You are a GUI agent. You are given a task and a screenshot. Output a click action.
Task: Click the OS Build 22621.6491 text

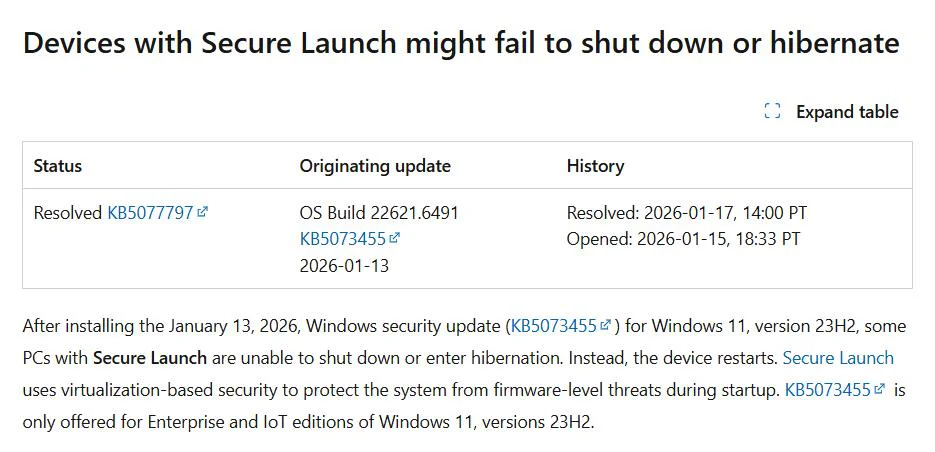click(x=379, y=213)
